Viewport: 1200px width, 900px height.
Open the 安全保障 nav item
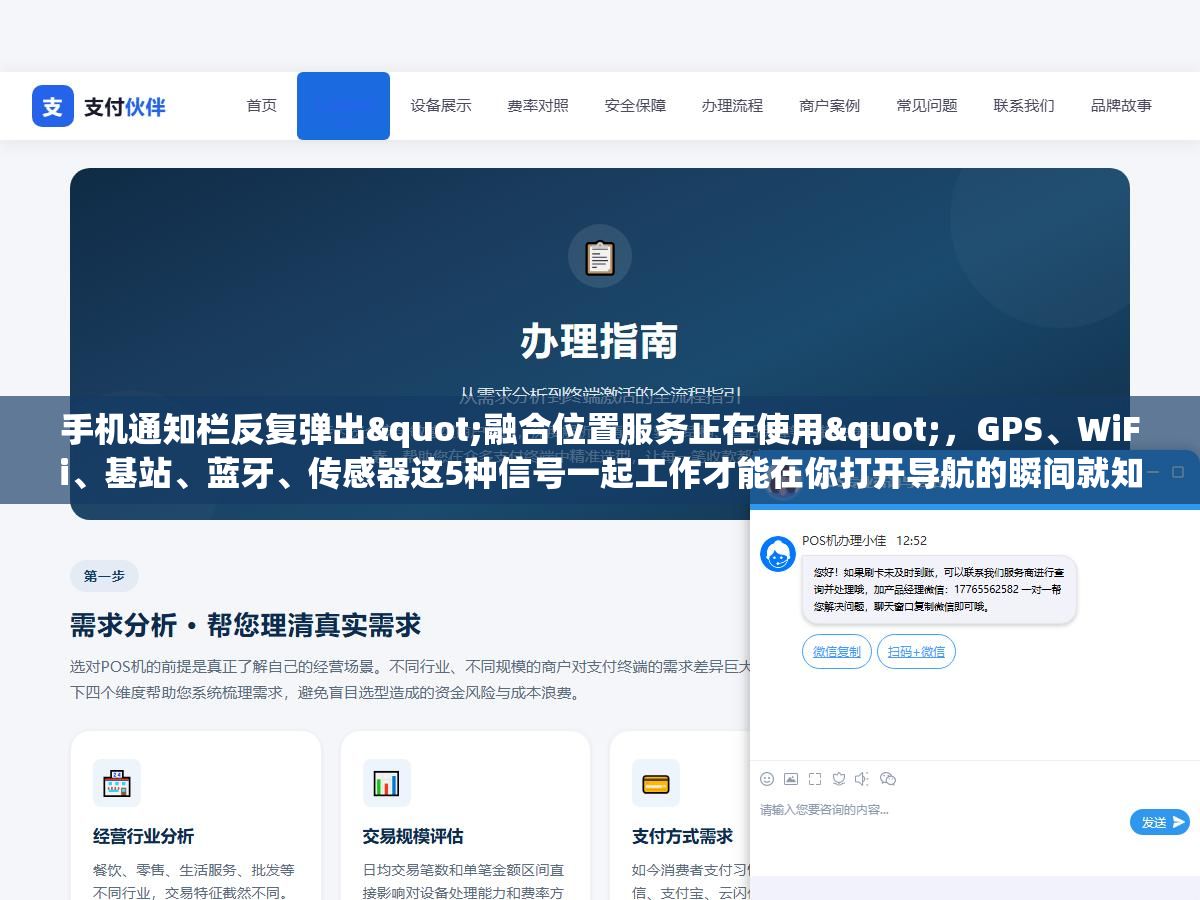point(635,106)
